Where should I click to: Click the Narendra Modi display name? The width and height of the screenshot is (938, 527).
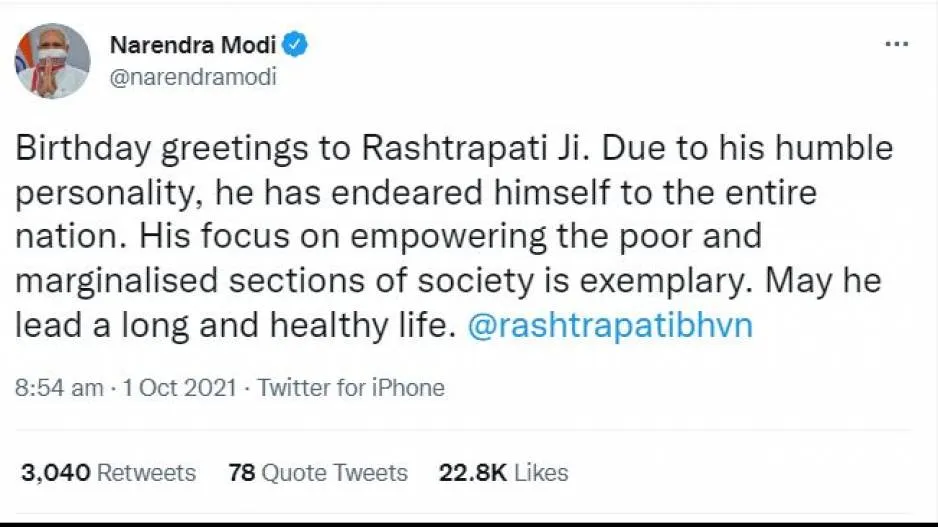[x=194, y=45]
